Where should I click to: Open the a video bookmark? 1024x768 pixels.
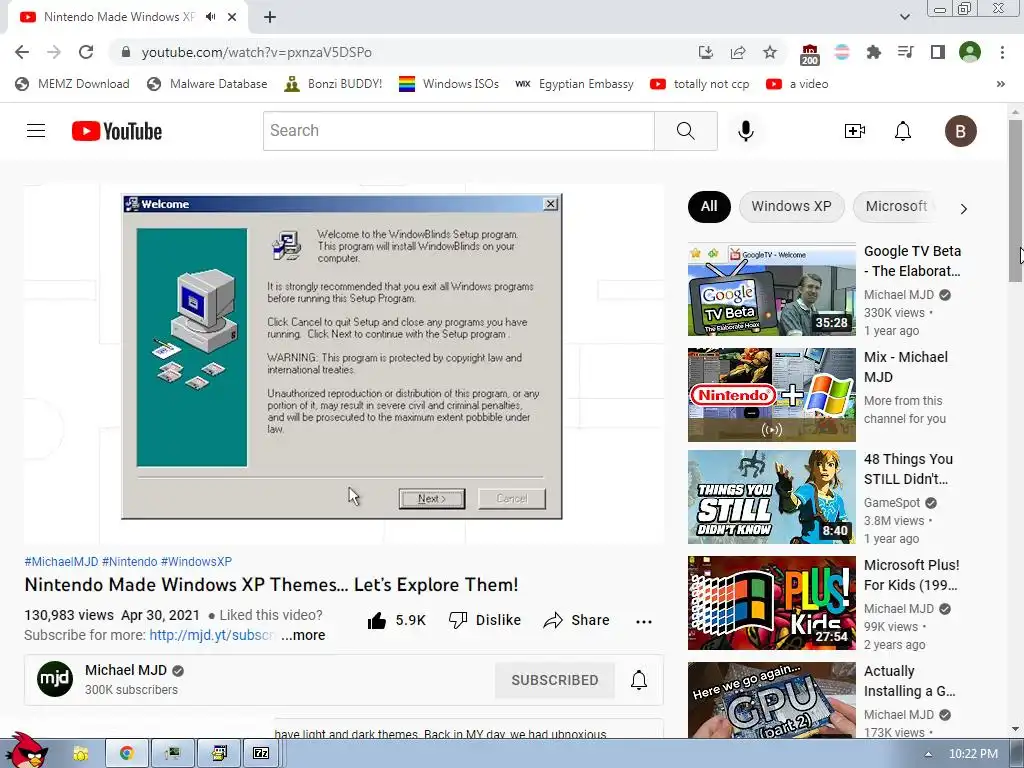797,84
